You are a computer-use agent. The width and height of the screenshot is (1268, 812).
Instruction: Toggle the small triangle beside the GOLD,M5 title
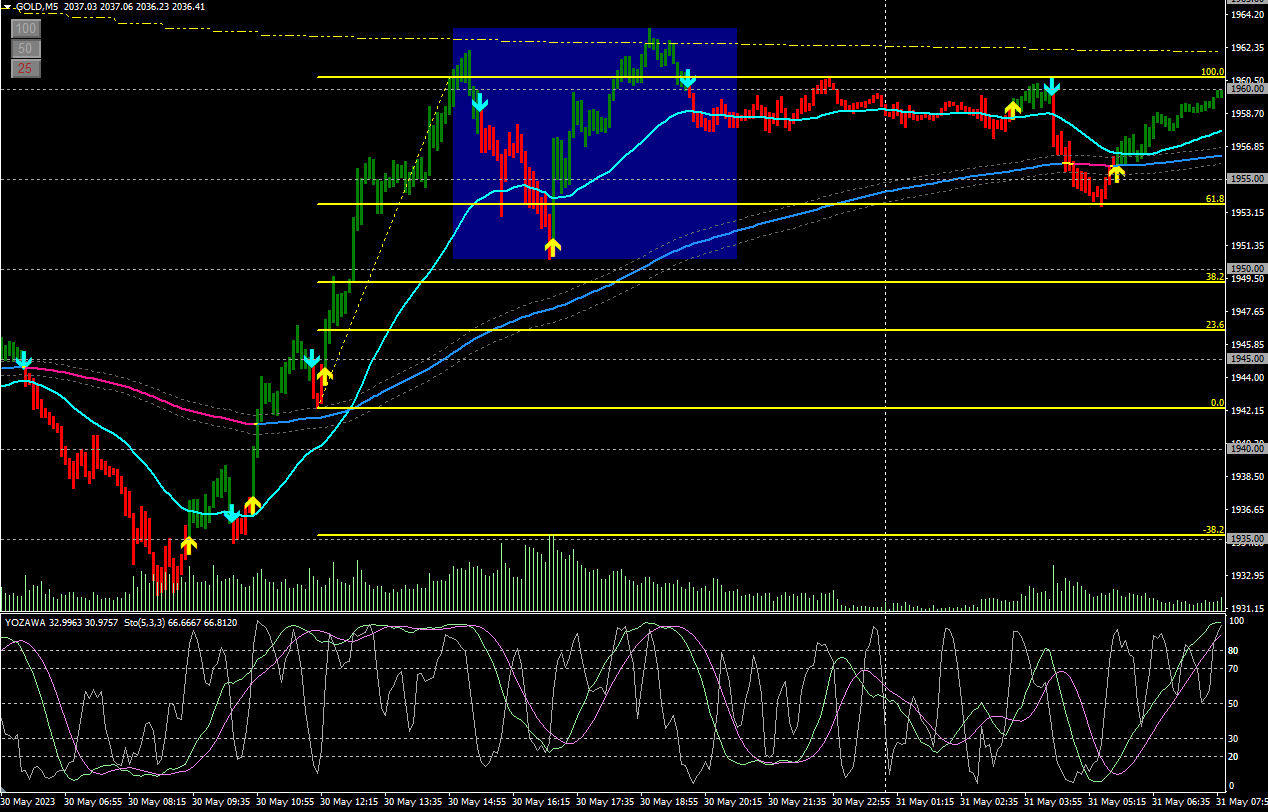pos(6,7)
